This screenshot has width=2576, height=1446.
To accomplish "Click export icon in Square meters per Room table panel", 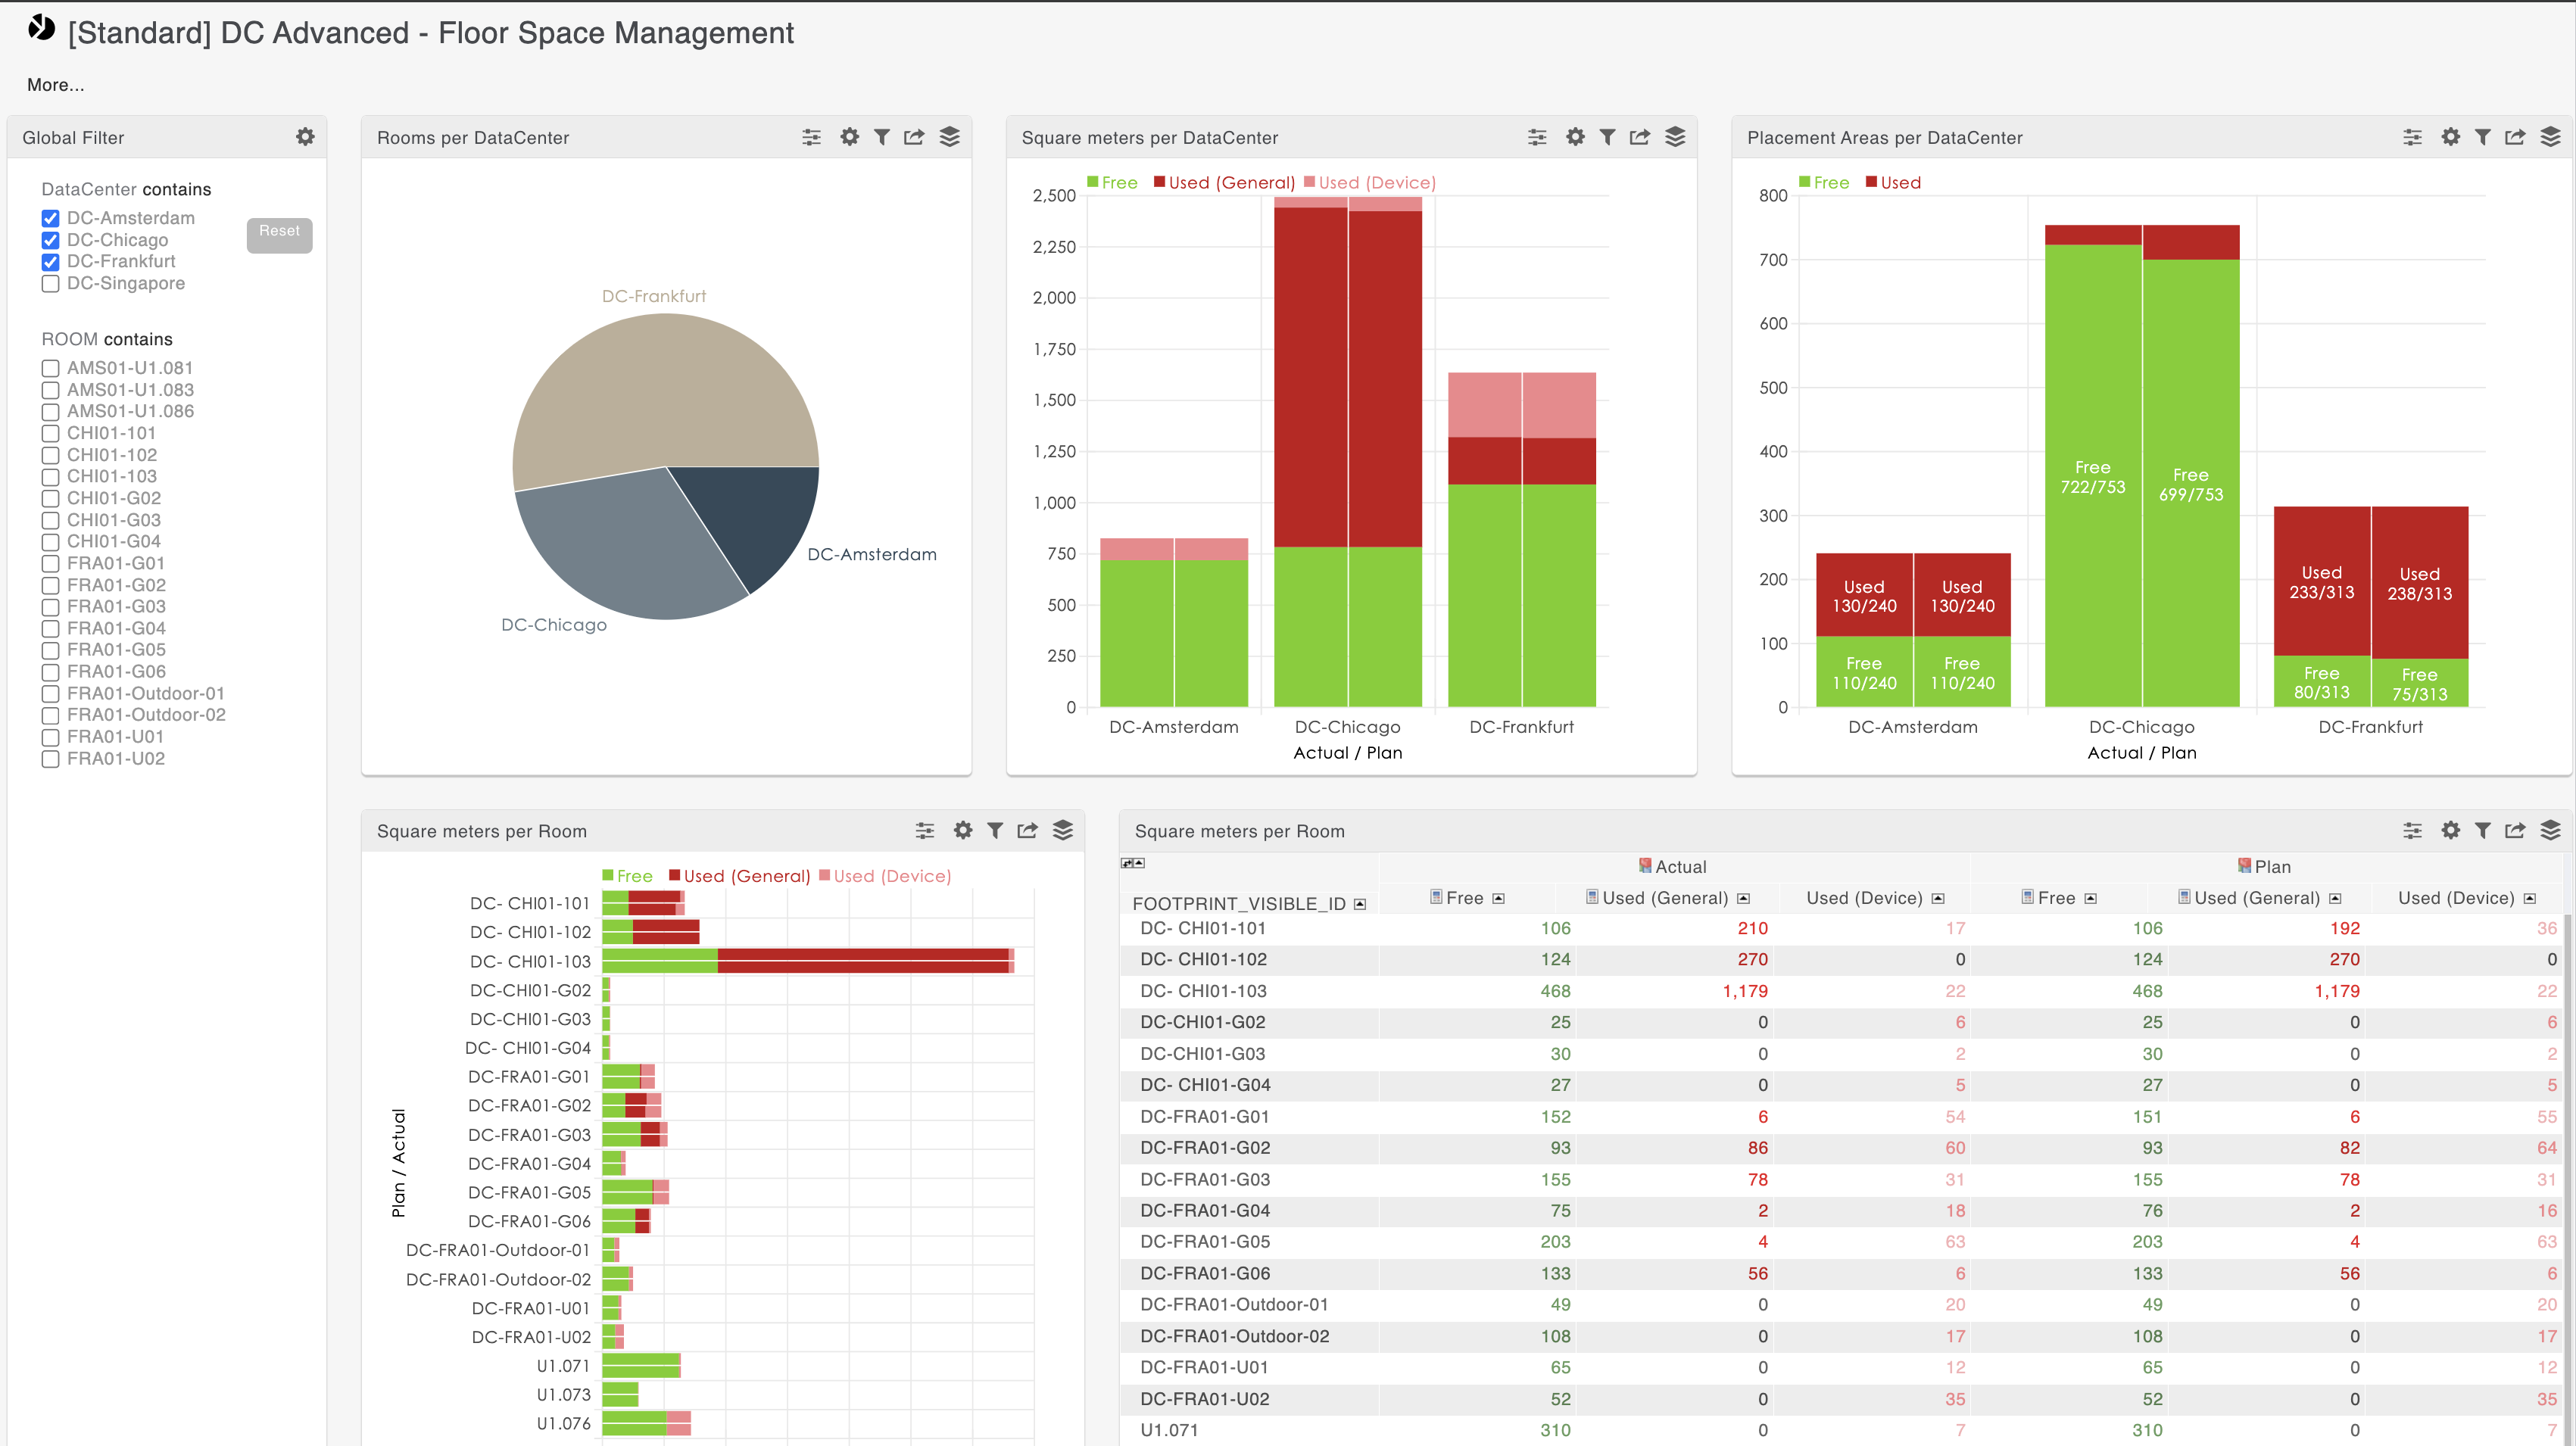I will point(2514,830).
